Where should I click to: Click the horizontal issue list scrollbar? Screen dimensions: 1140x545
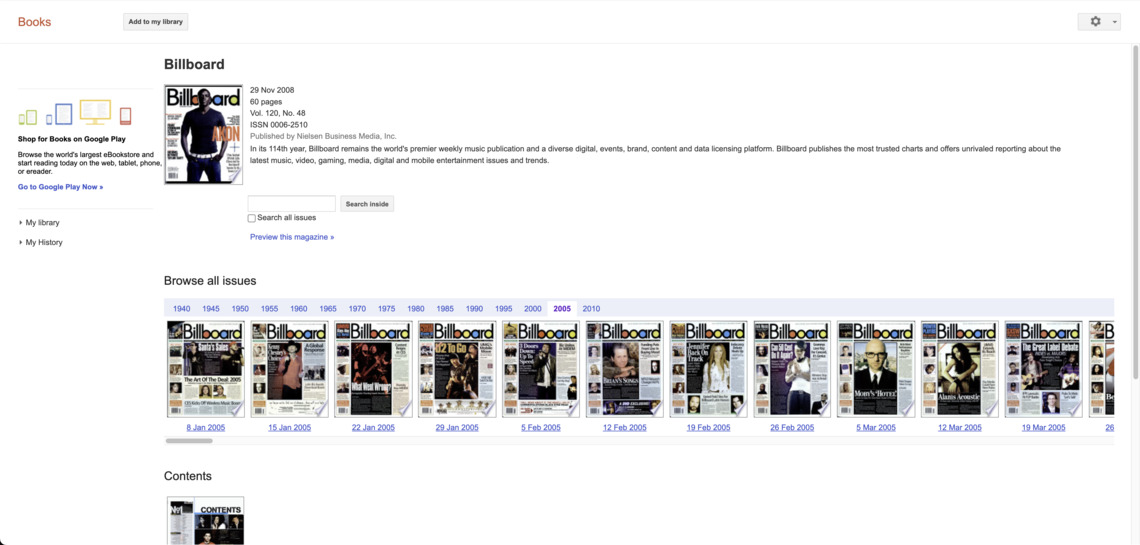coord(189,441)
